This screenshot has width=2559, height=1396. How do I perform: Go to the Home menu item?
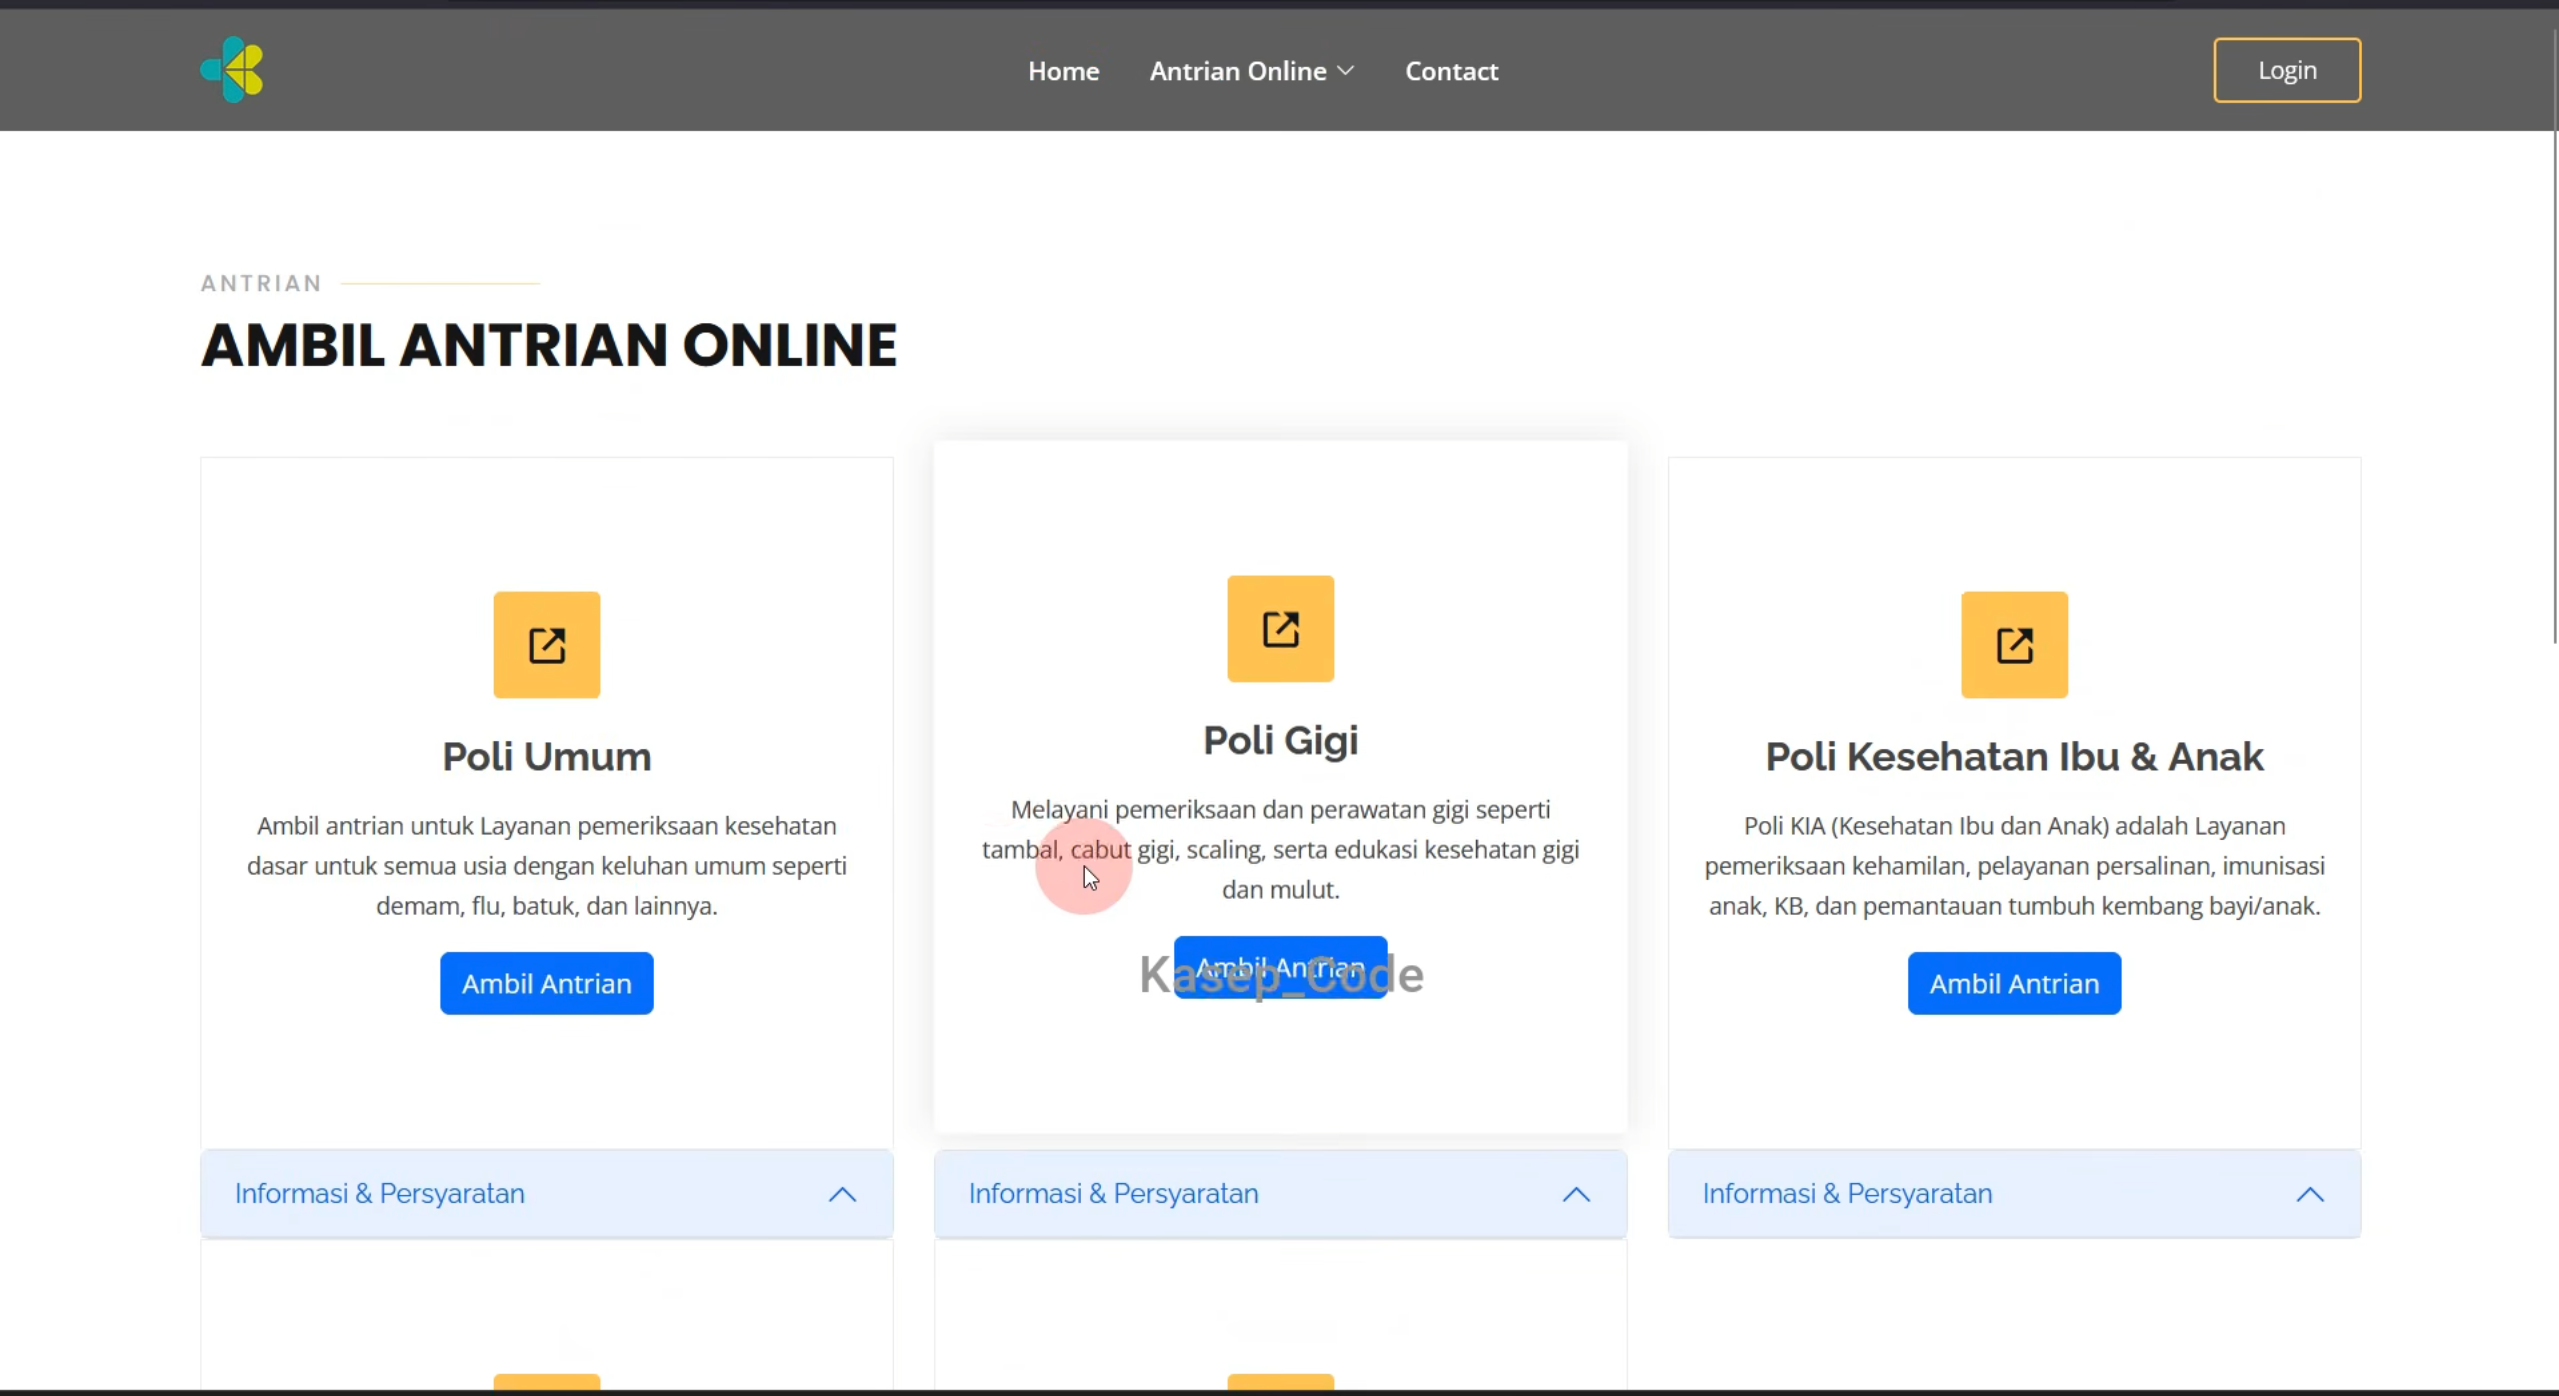pos(1063,71)
